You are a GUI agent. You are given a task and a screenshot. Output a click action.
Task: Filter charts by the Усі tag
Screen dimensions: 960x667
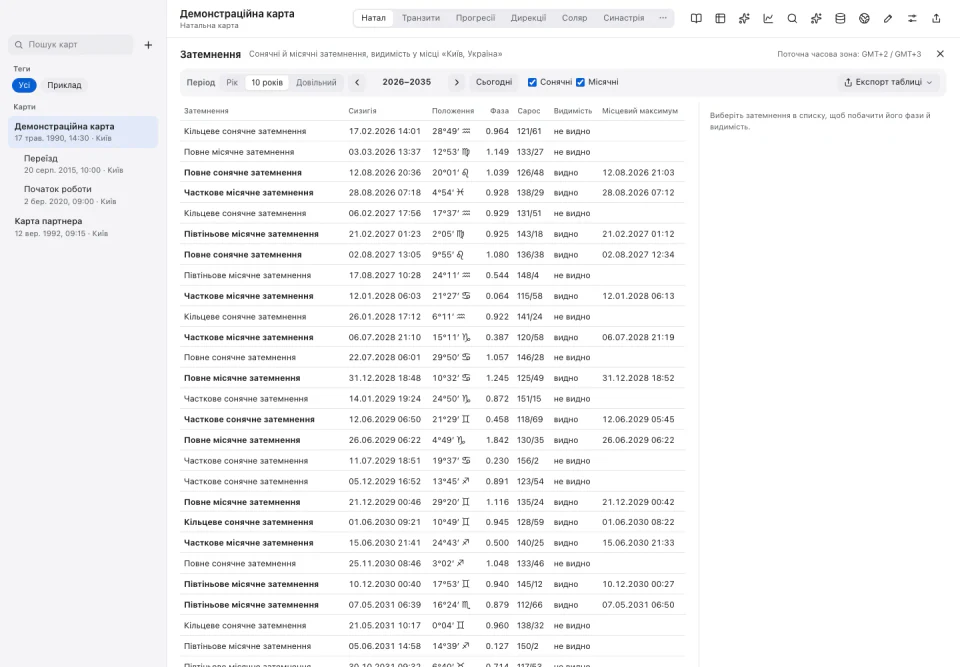pos(24,85)
